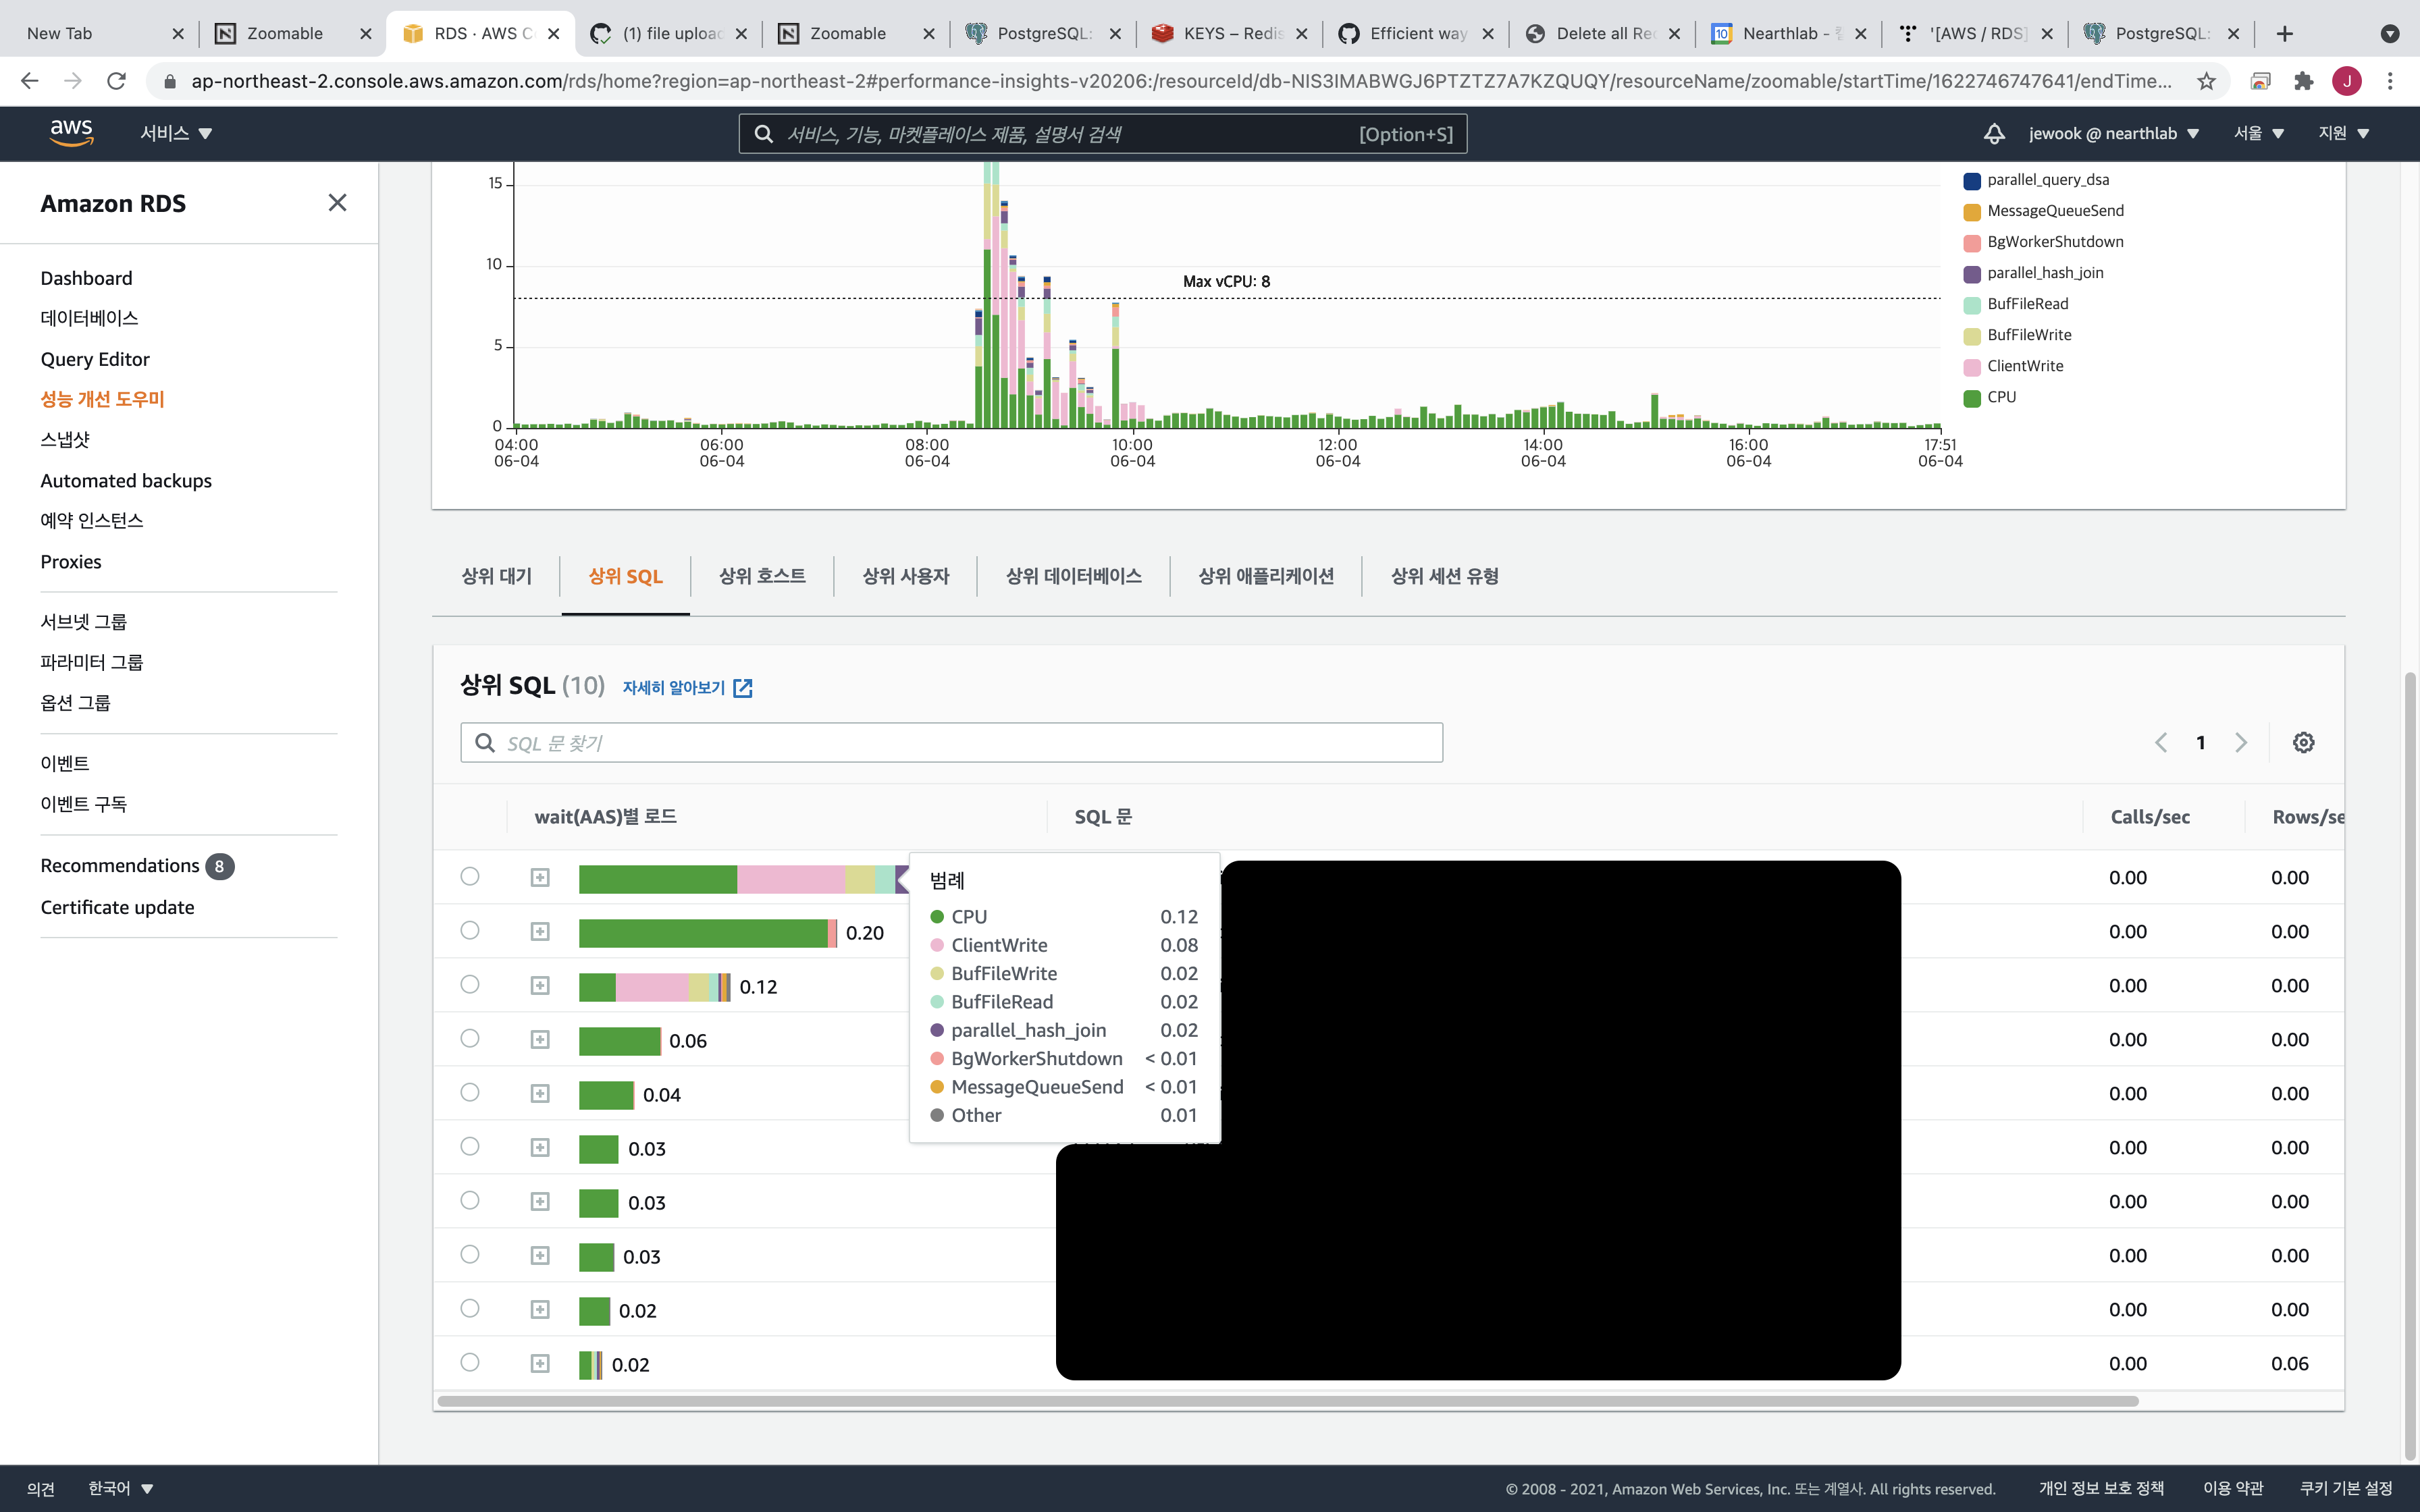Close the Amazon RDS sidebar panel
This screenshot has width=2420, height=1512.
[337, 203]
